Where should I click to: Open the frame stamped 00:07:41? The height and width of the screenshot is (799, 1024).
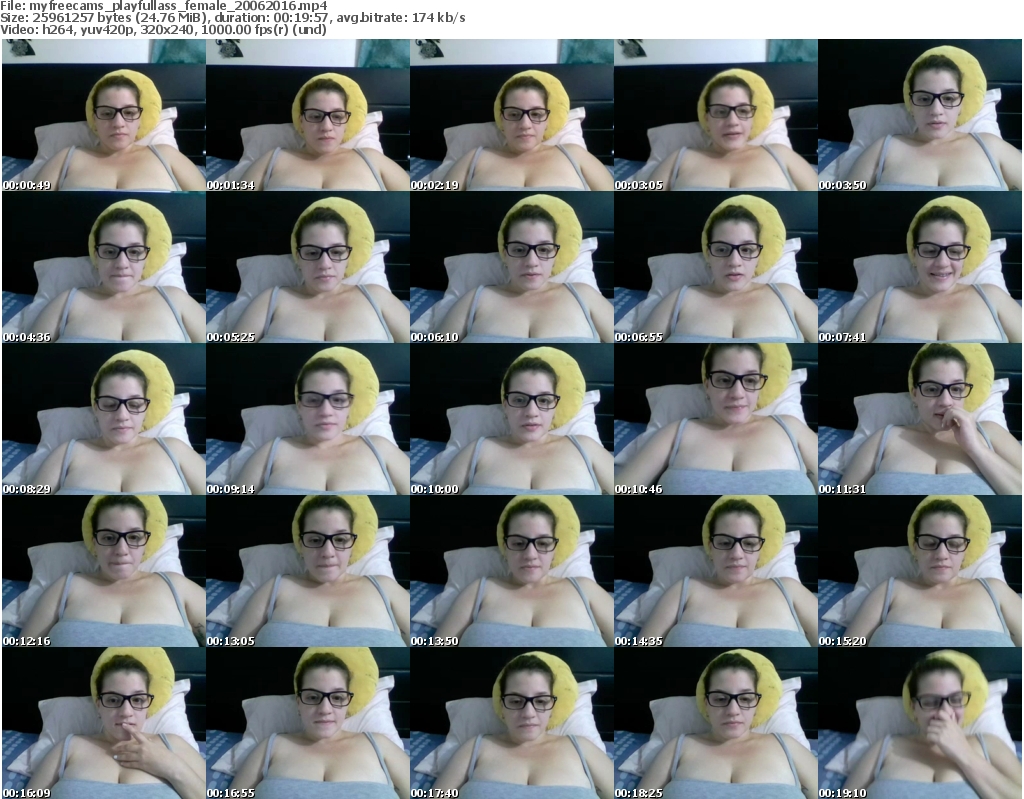tap(920, 267)
